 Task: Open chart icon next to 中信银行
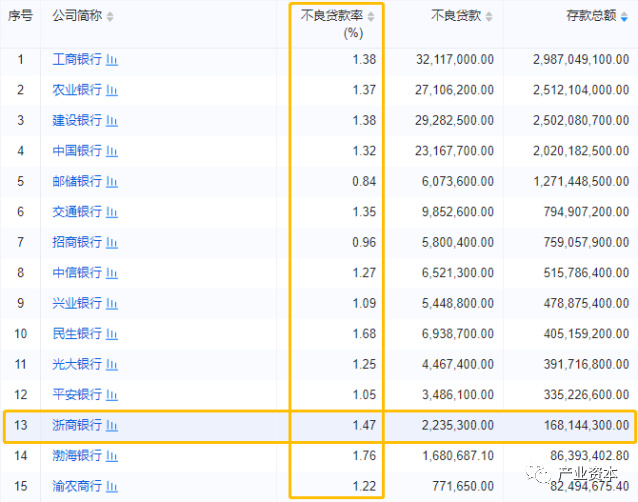(x=112, y=273)
